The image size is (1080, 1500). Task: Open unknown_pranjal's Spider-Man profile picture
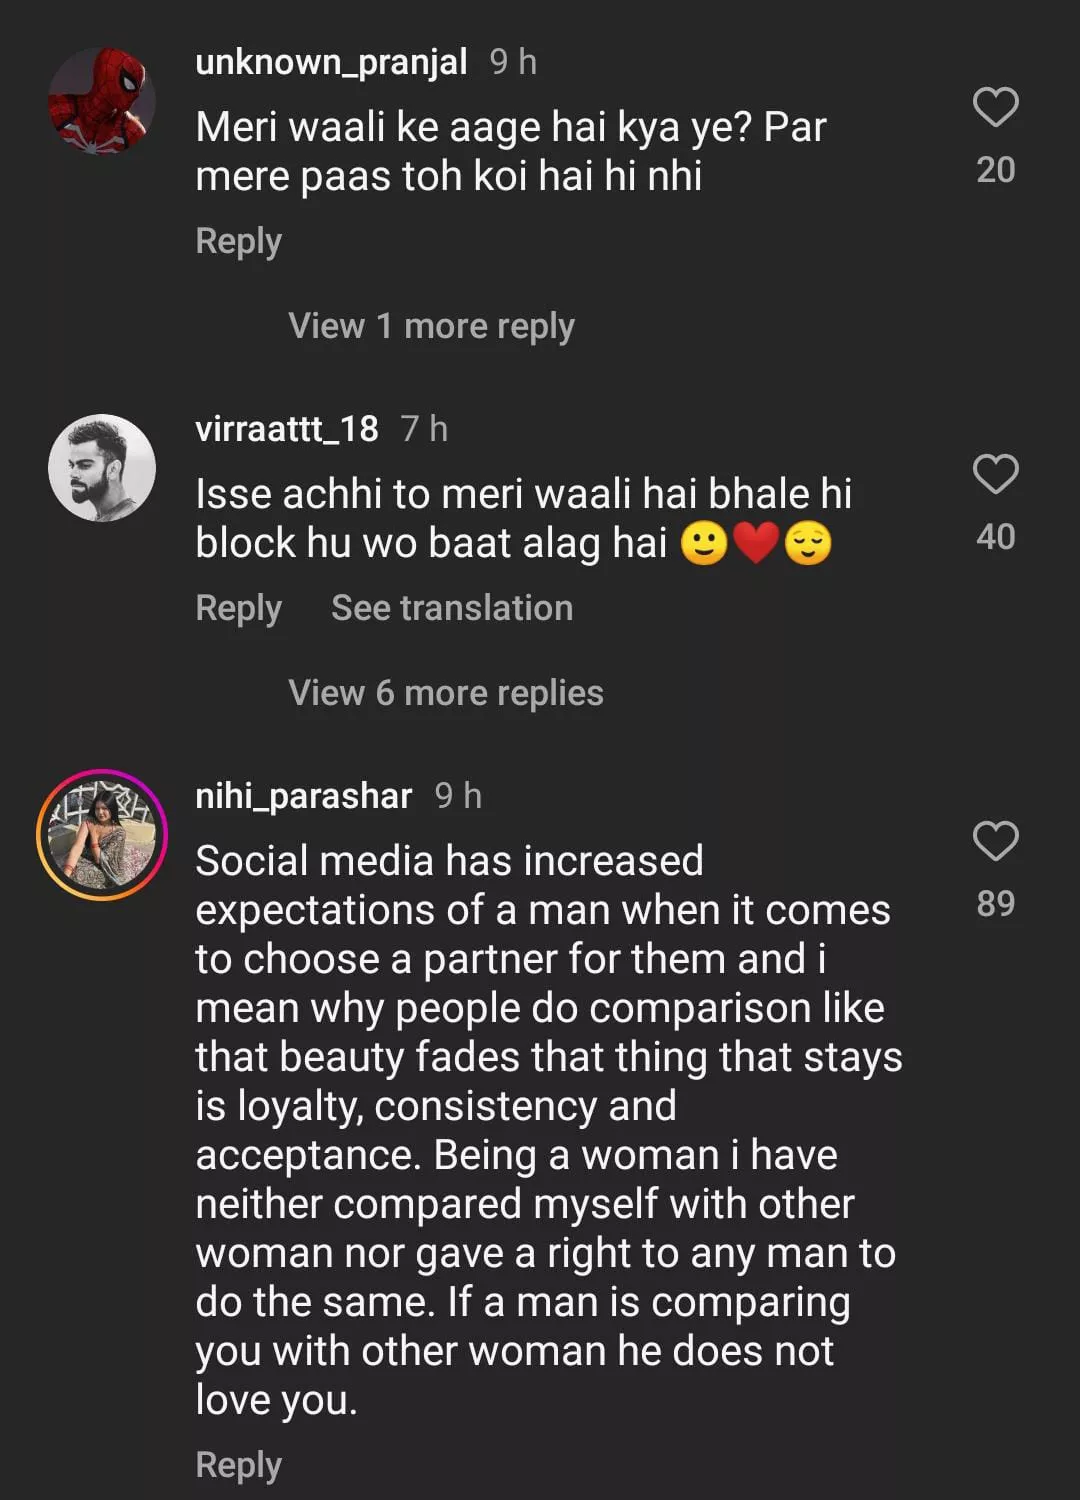(102, 101)
